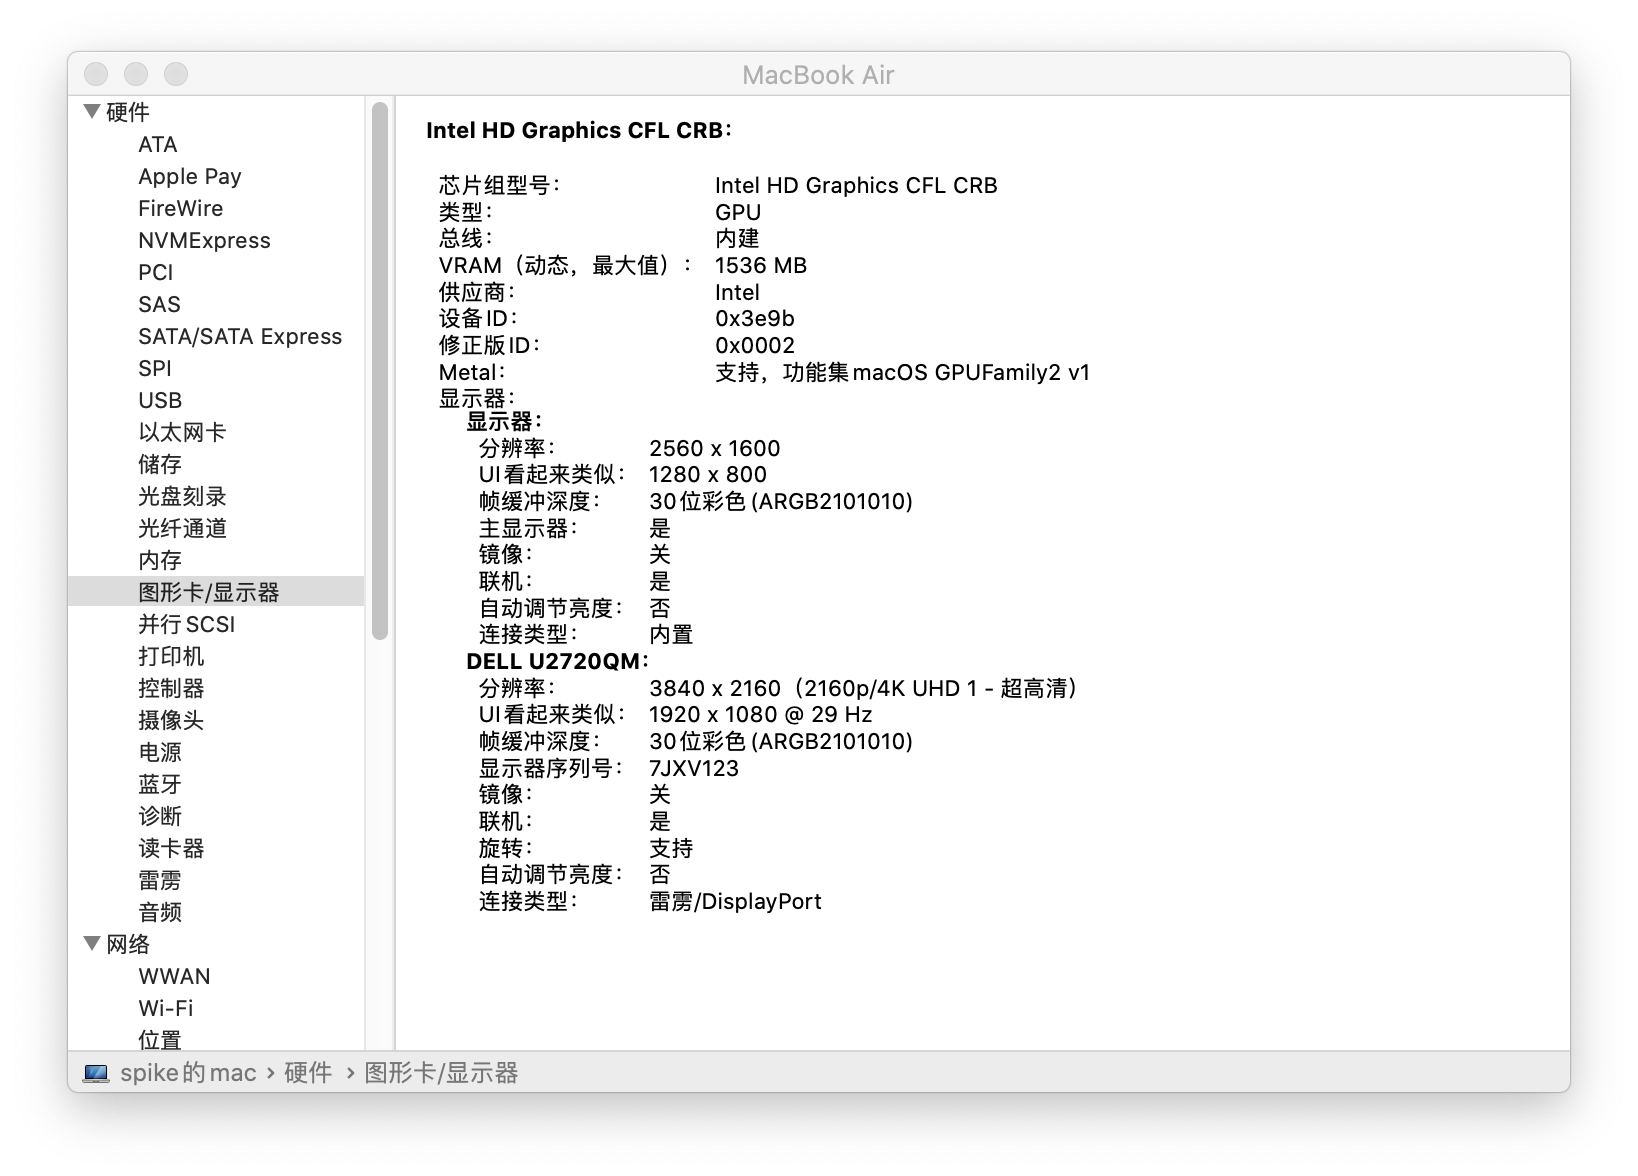
Task: Click spike的mac in the breadcrumb path
Action: coord(186,1072)
